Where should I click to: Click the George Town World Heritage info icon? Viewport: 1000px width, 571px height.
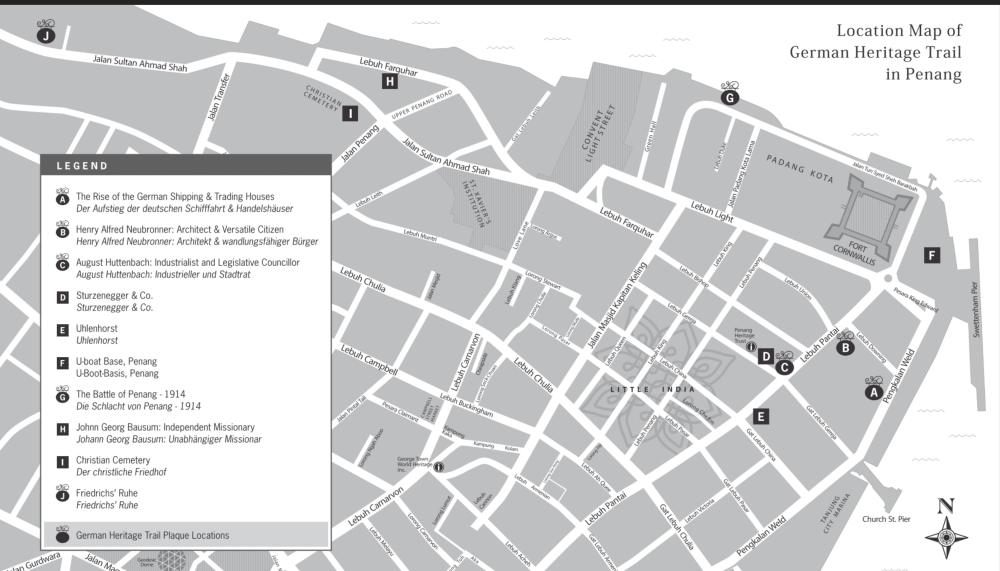[x=439, y=467]
